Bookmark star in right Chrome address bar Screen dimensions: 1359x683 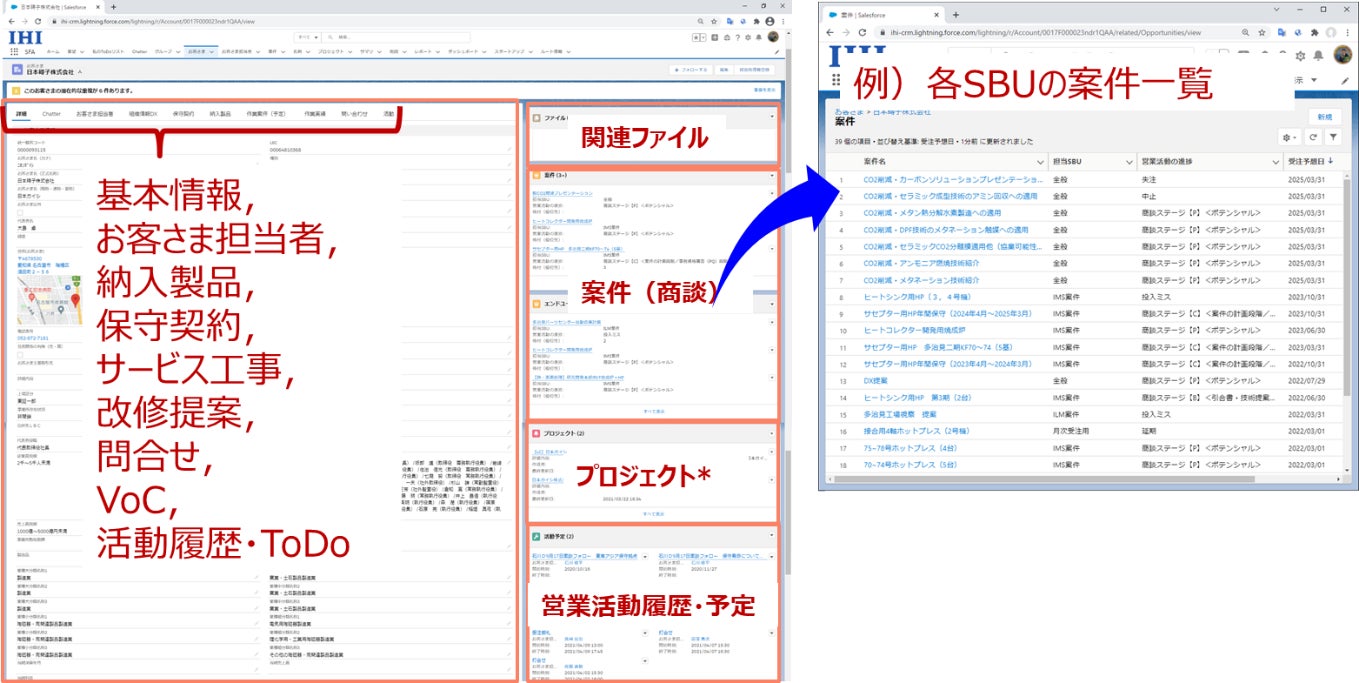[x=1264, y=32]
